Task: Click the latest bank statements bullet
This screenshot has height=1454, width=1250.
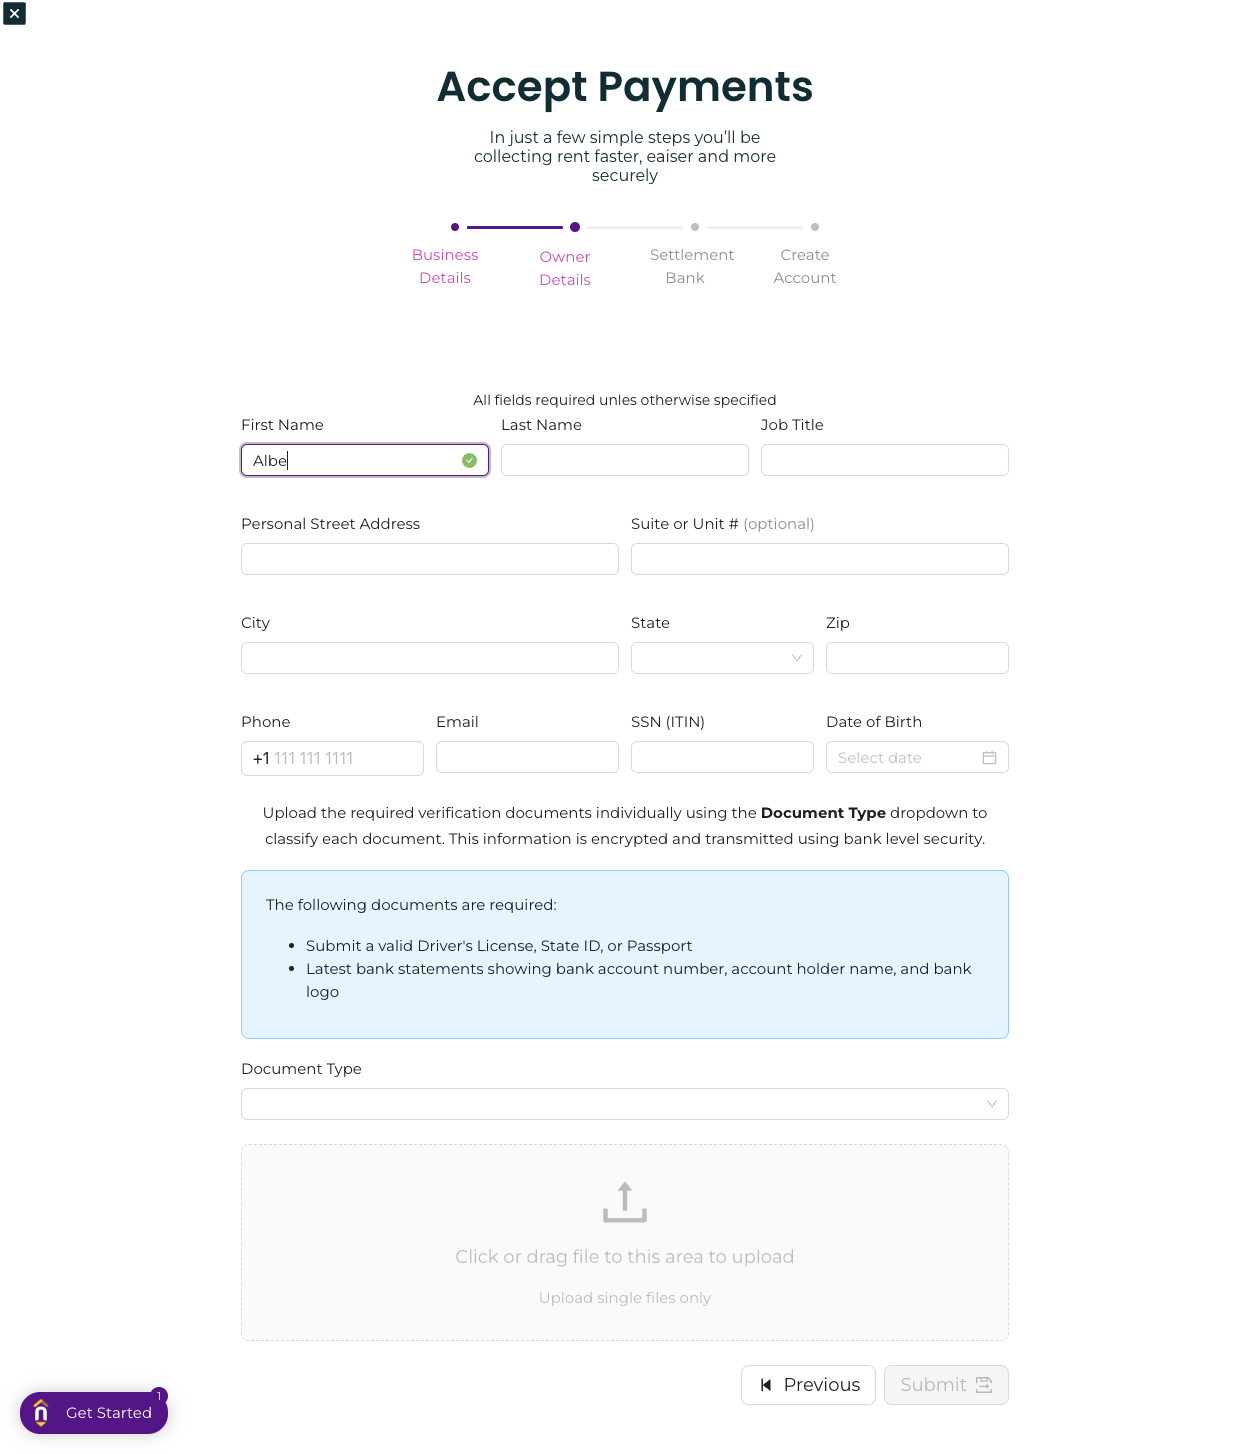Action: pos(638,980)
